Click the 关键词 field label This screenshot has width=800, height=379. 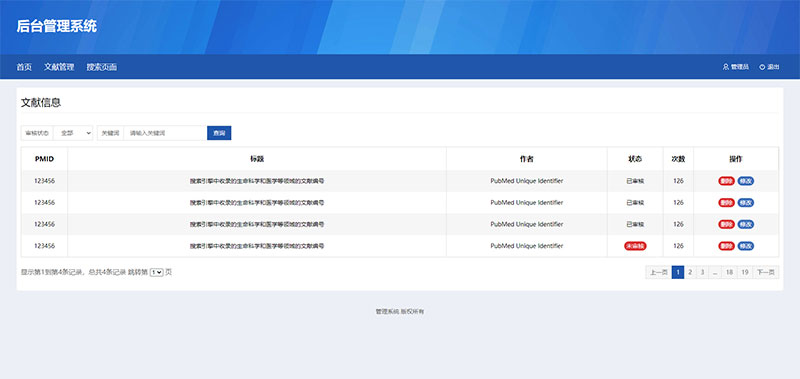110,133
